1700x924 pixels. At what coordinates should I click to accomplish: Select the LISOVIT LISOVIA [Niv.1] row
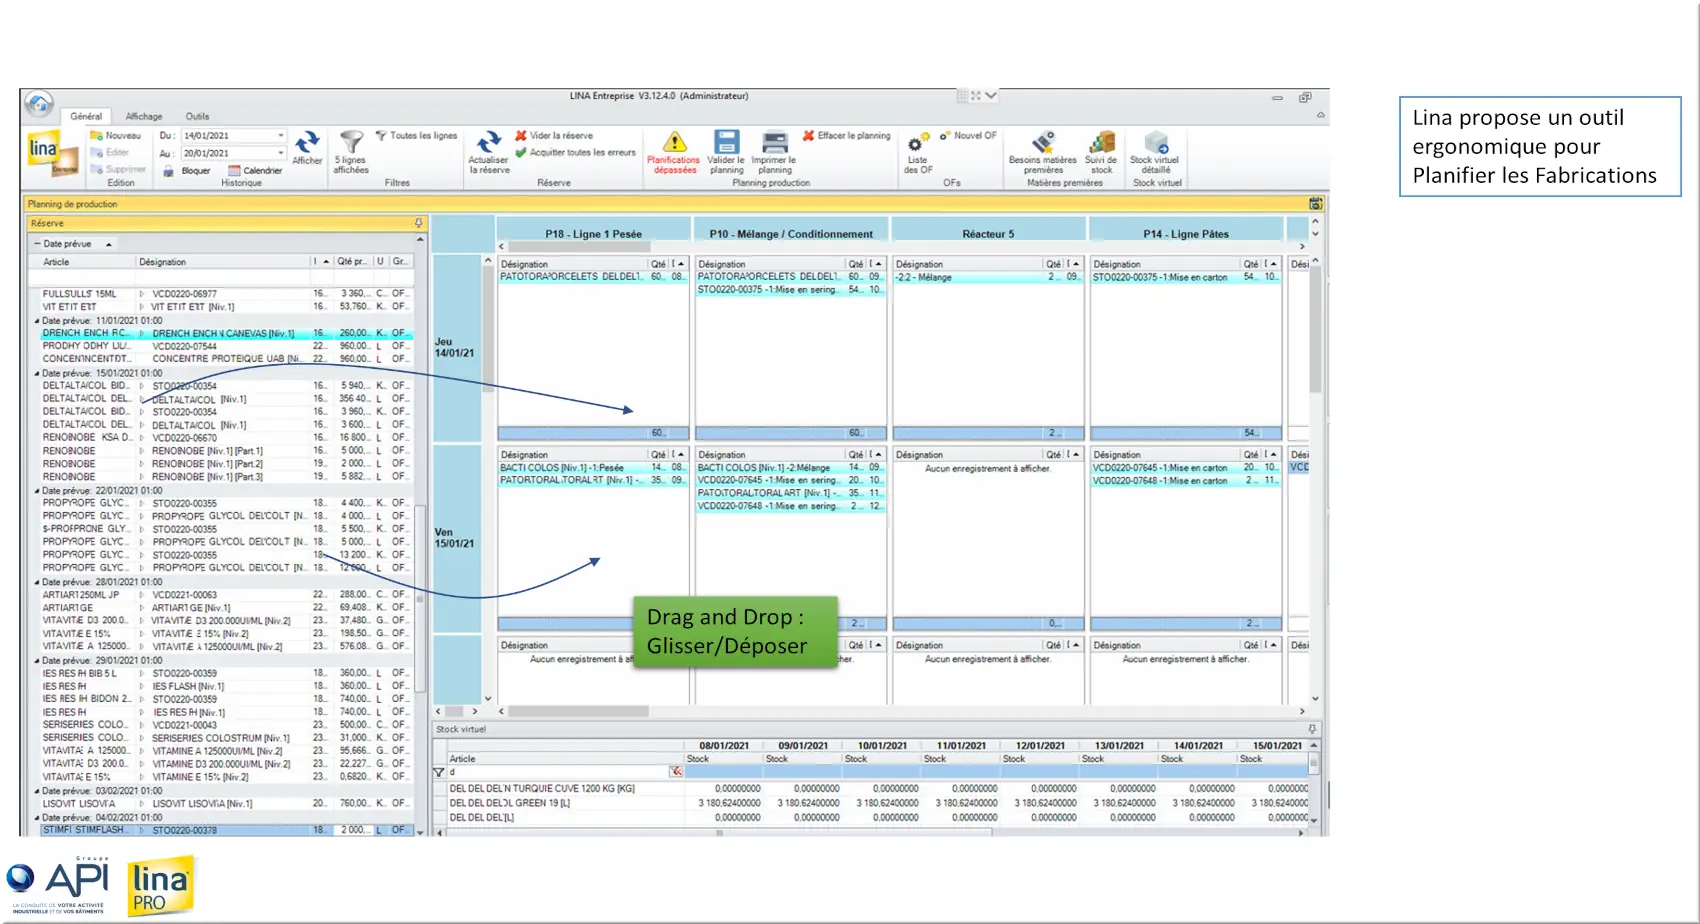(225, 804)
